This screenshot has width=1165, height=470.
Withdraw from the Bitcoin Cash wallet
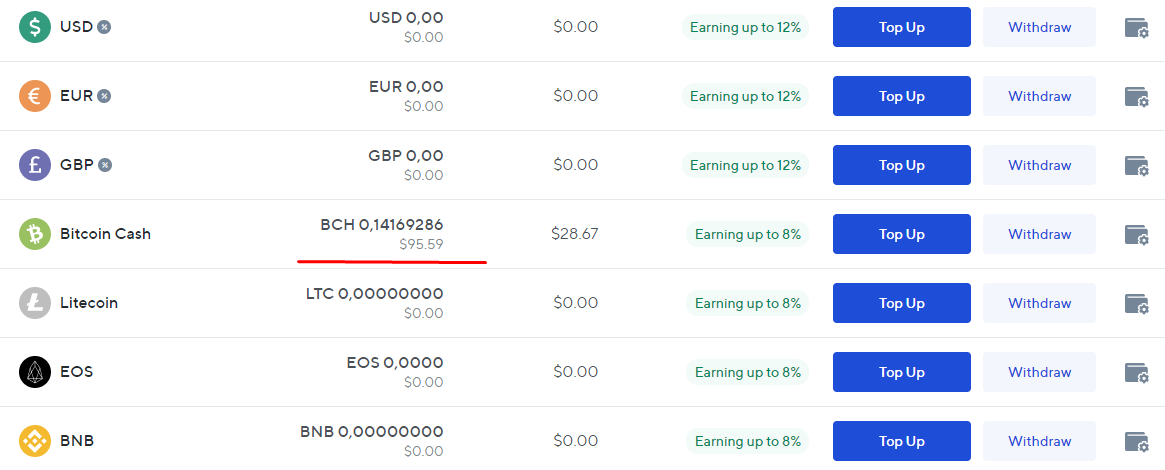(1039, 234)
